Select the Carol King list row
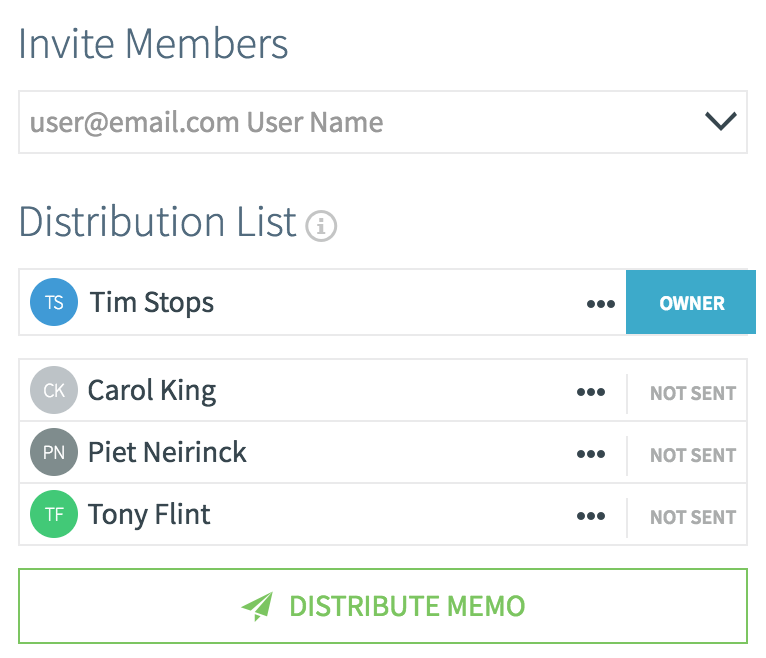 383,390
